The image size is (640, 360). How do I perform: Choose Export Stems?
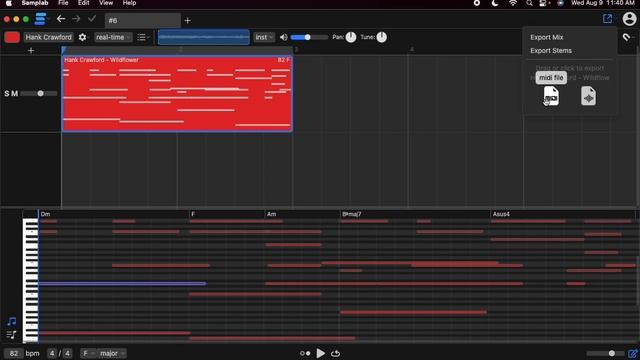click(551, 51)
